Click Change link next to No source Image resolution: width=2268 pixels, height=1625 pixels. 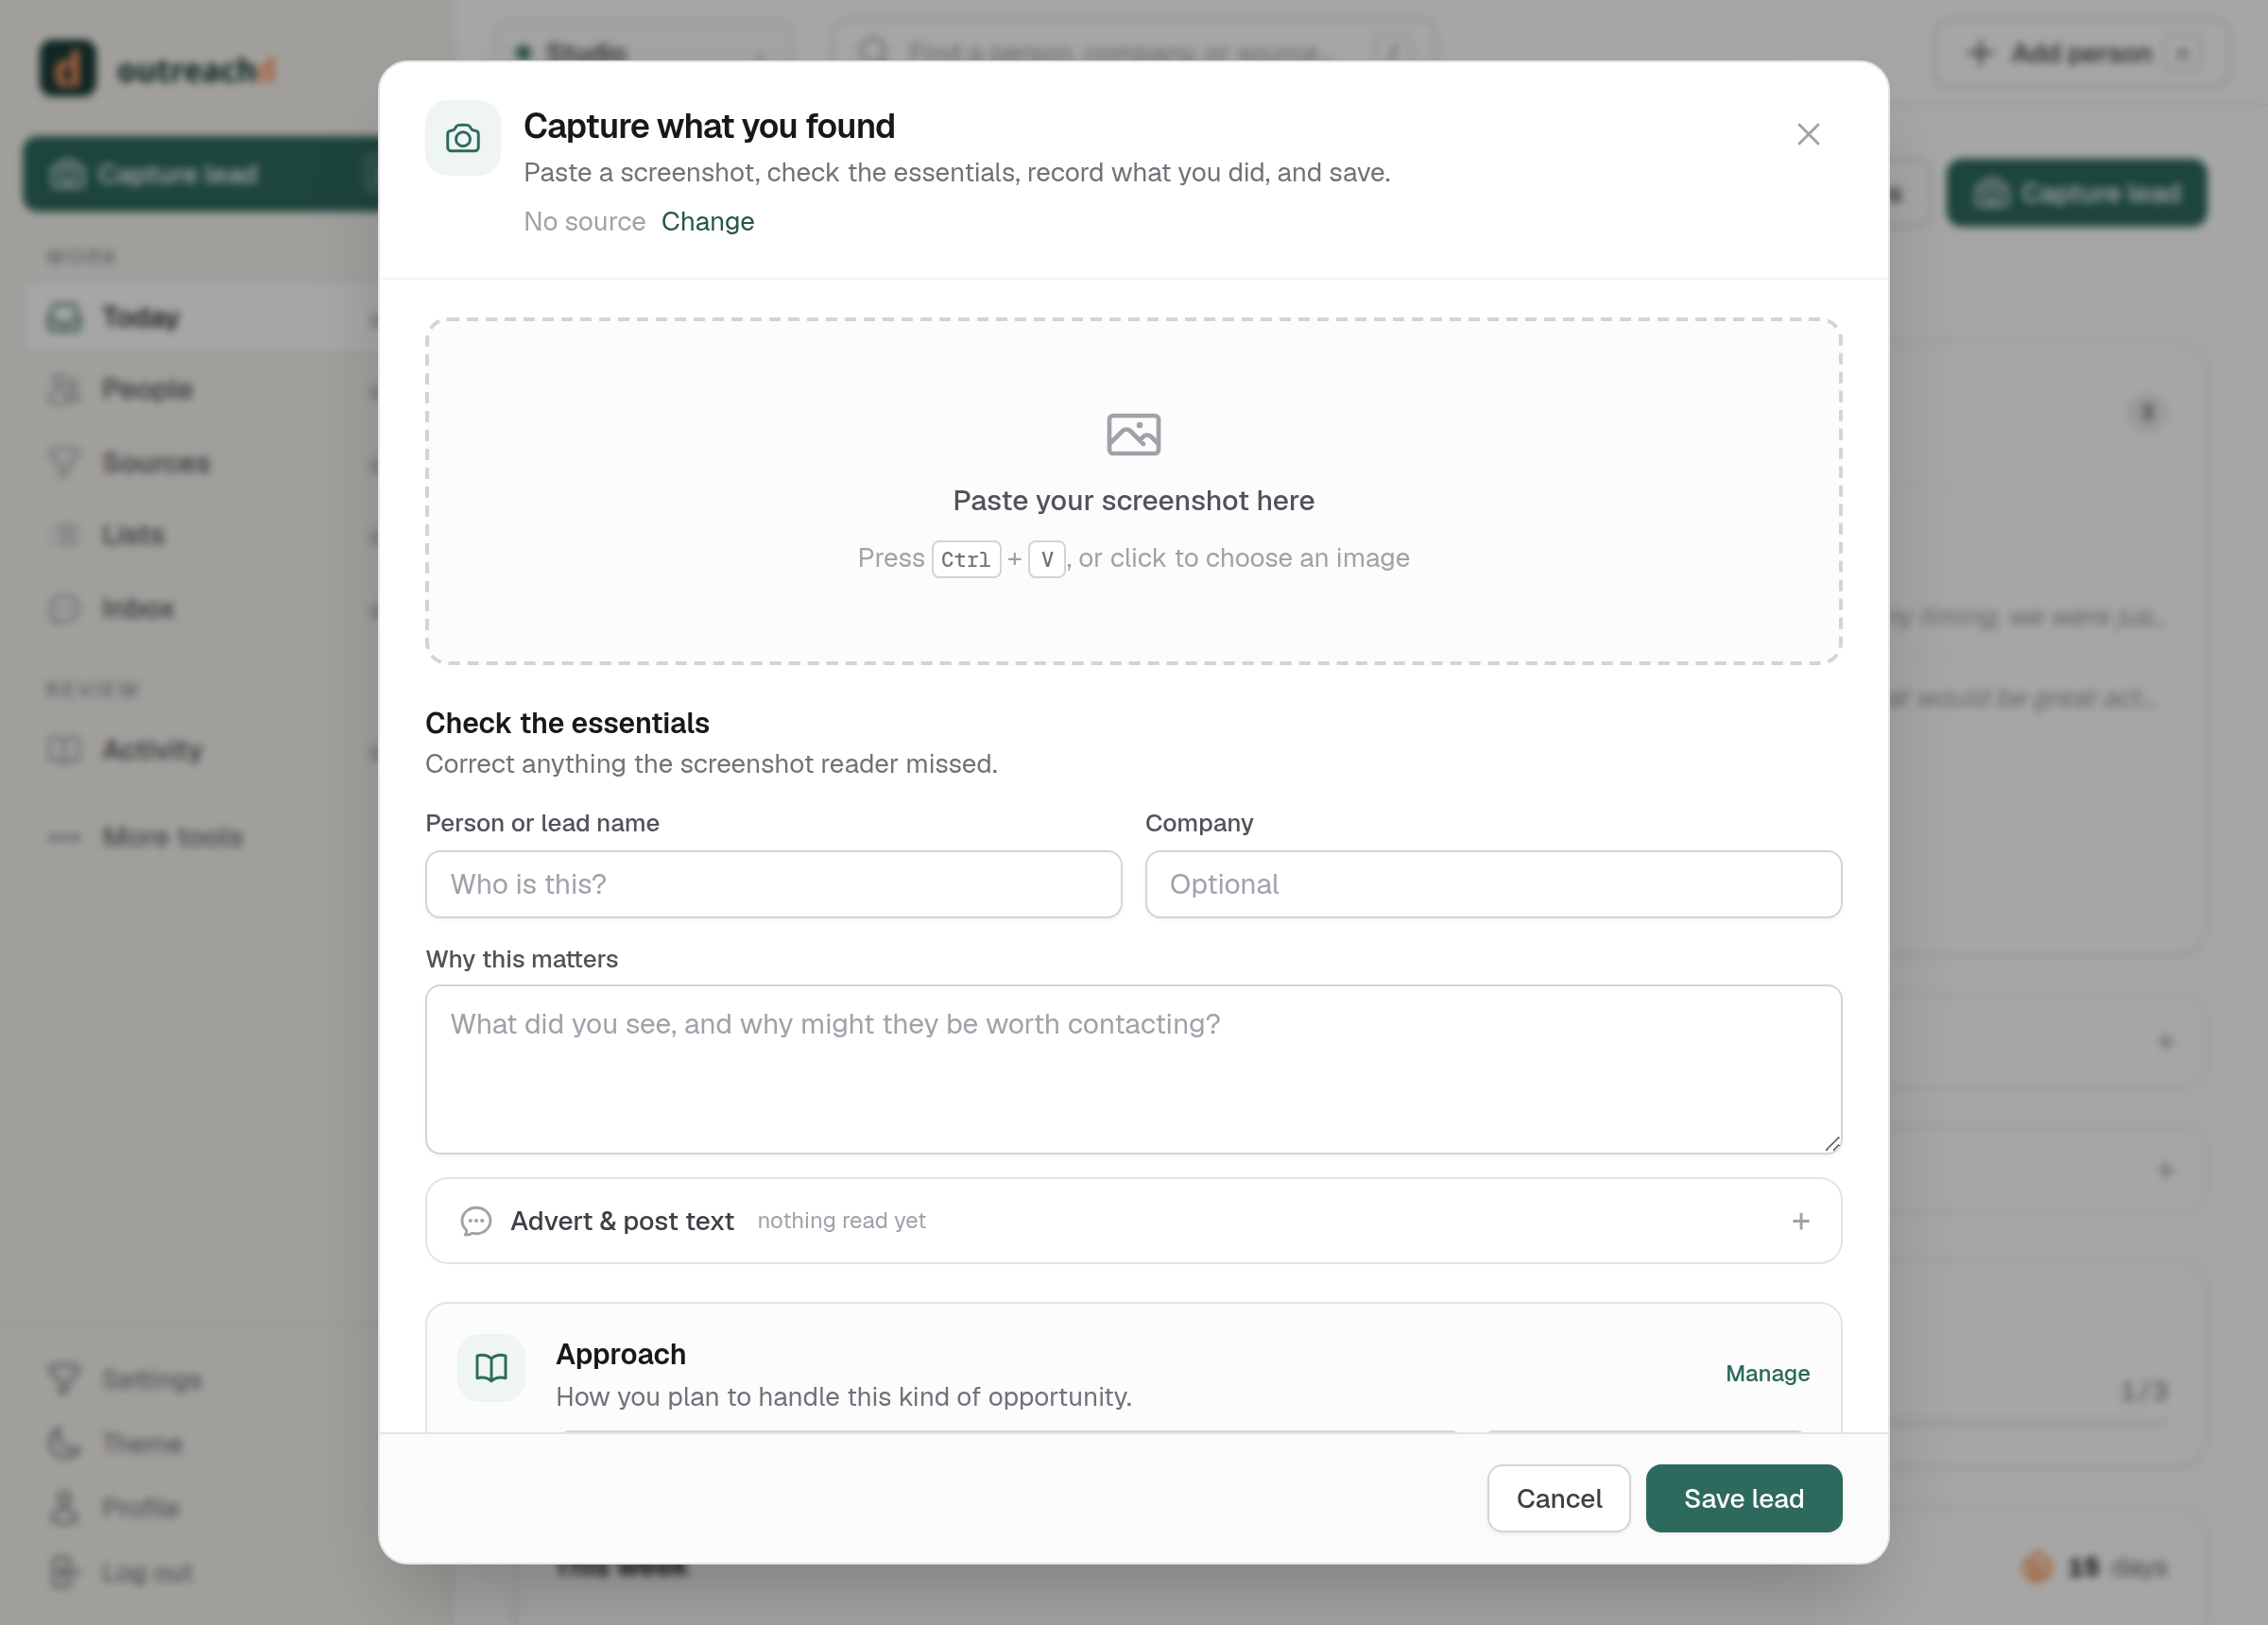click(x=707, y=221)
